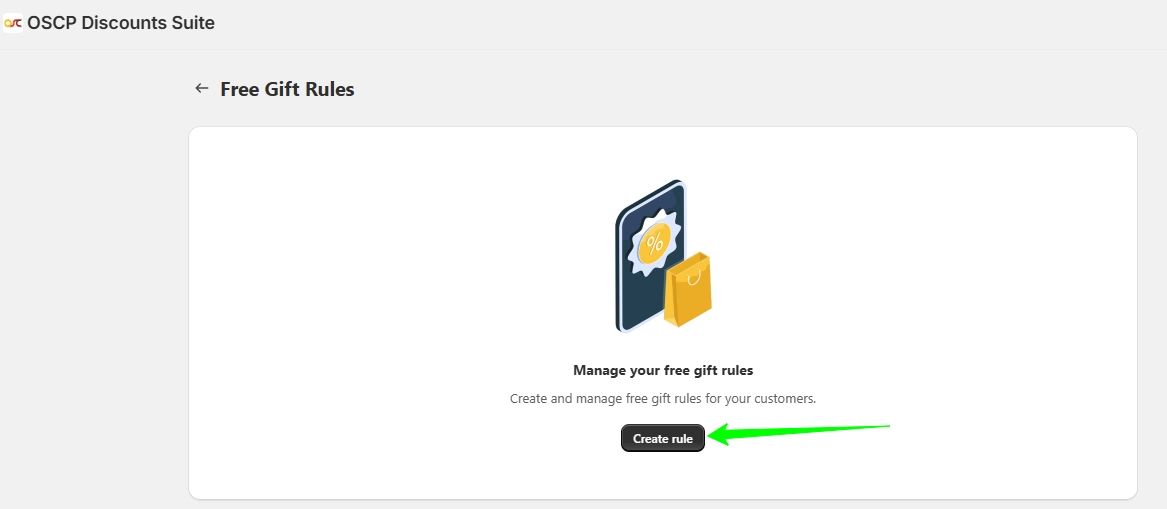Click the Create rule button
Image resolution: width=1167 pixels, height=509 pixels.
(662, 438)
